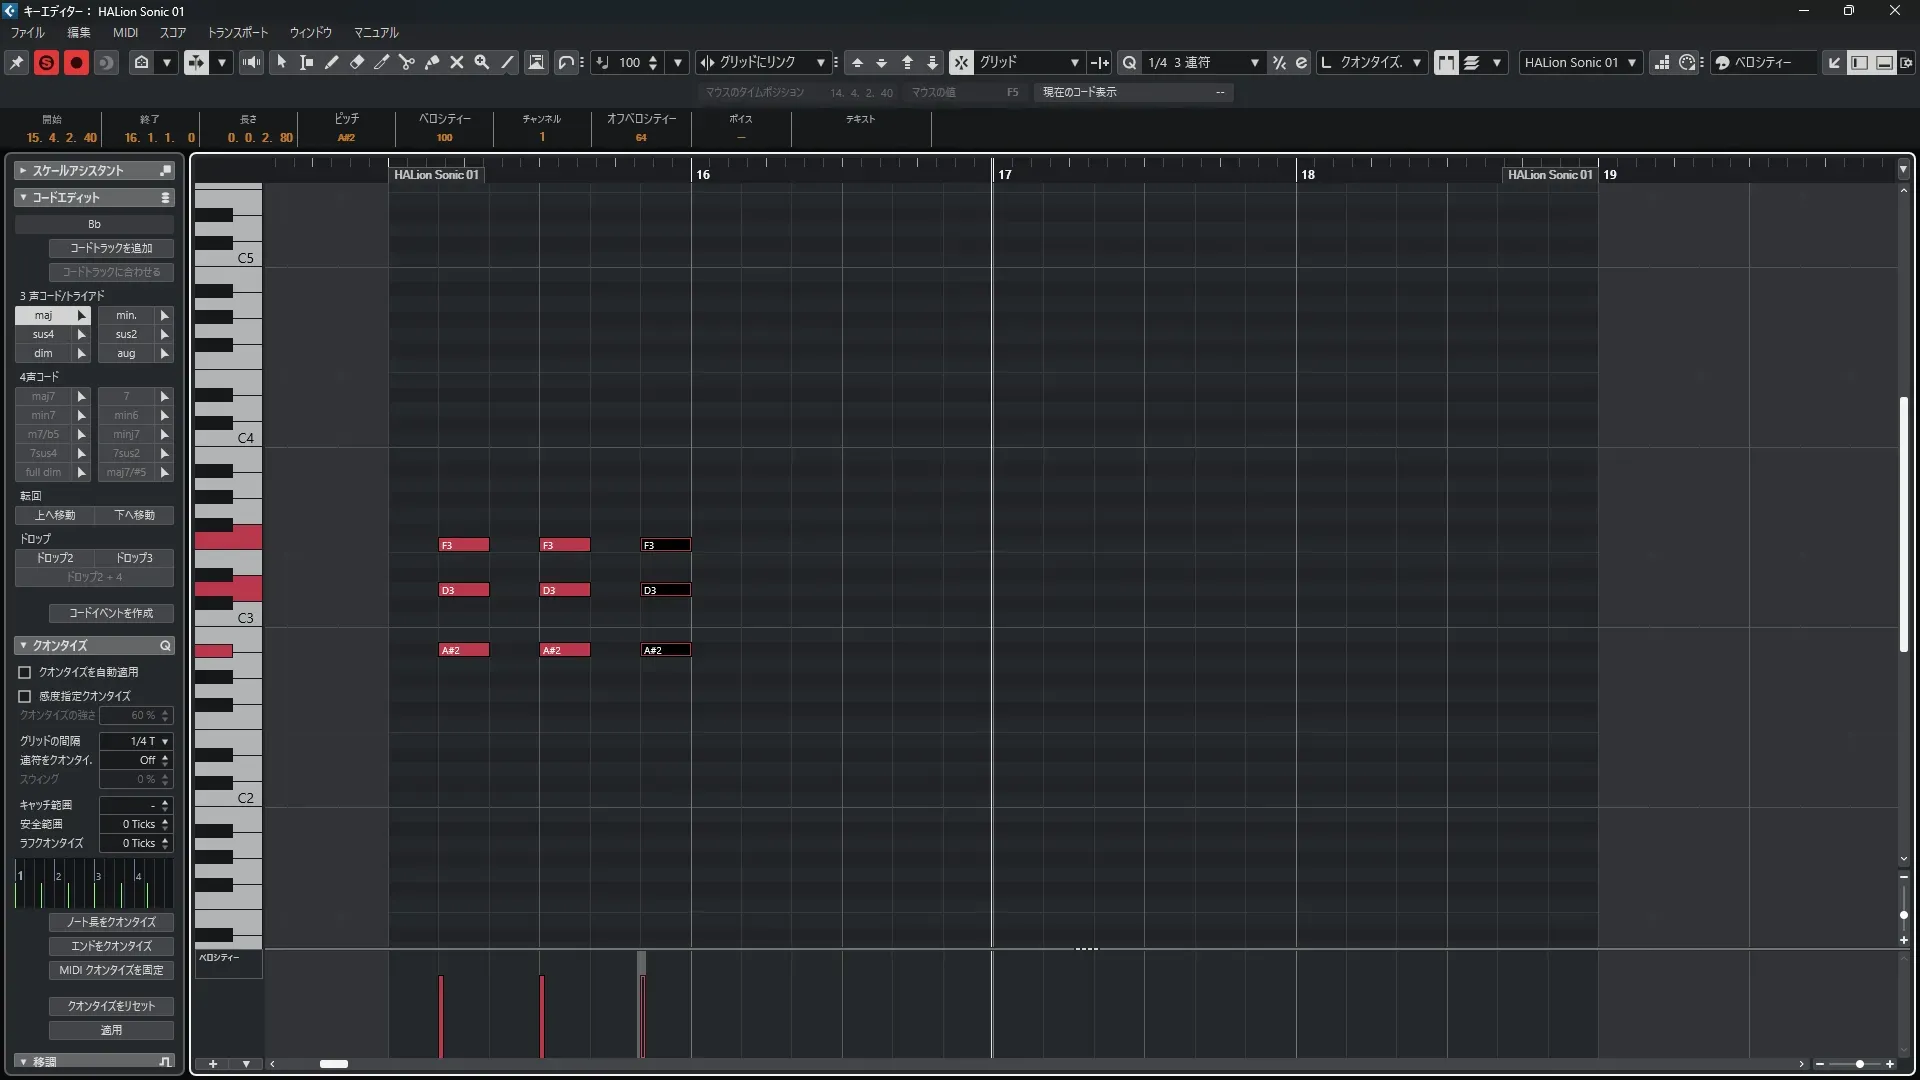
Task: Select the Erase tool
Action: click(357, 62)
